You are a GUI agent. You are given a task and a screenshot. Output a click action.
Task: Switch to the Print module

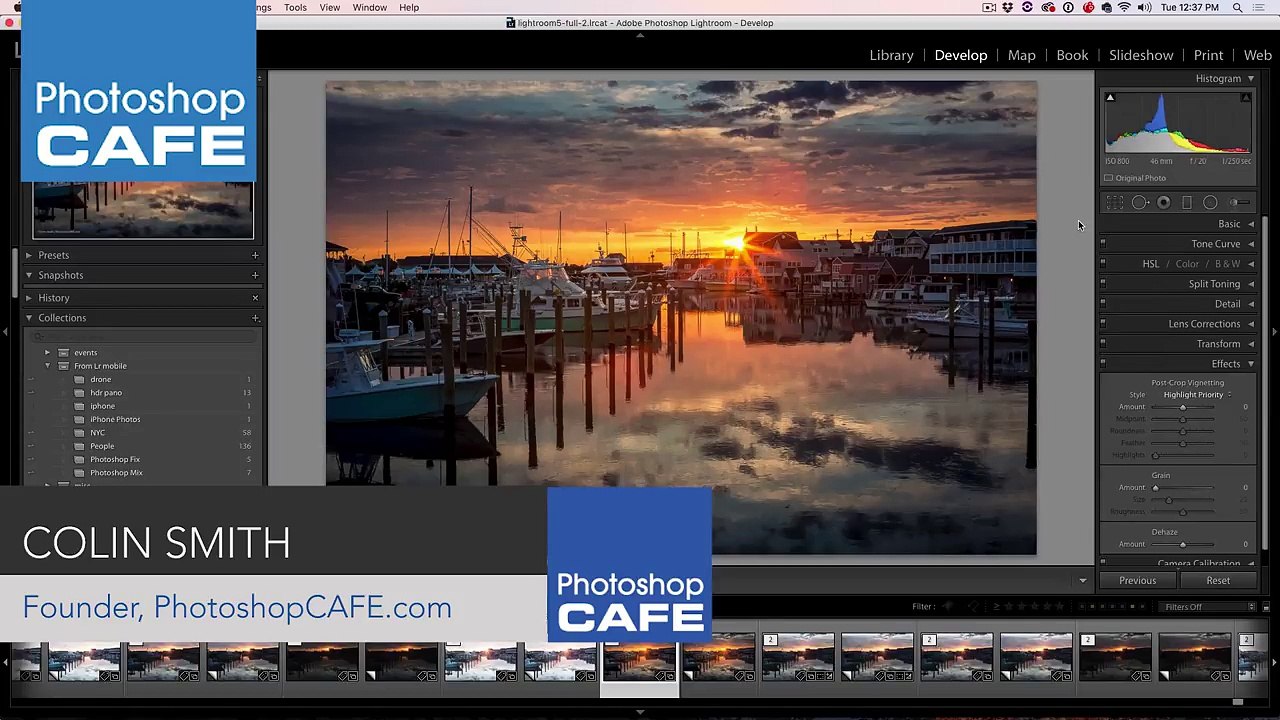1208,55
